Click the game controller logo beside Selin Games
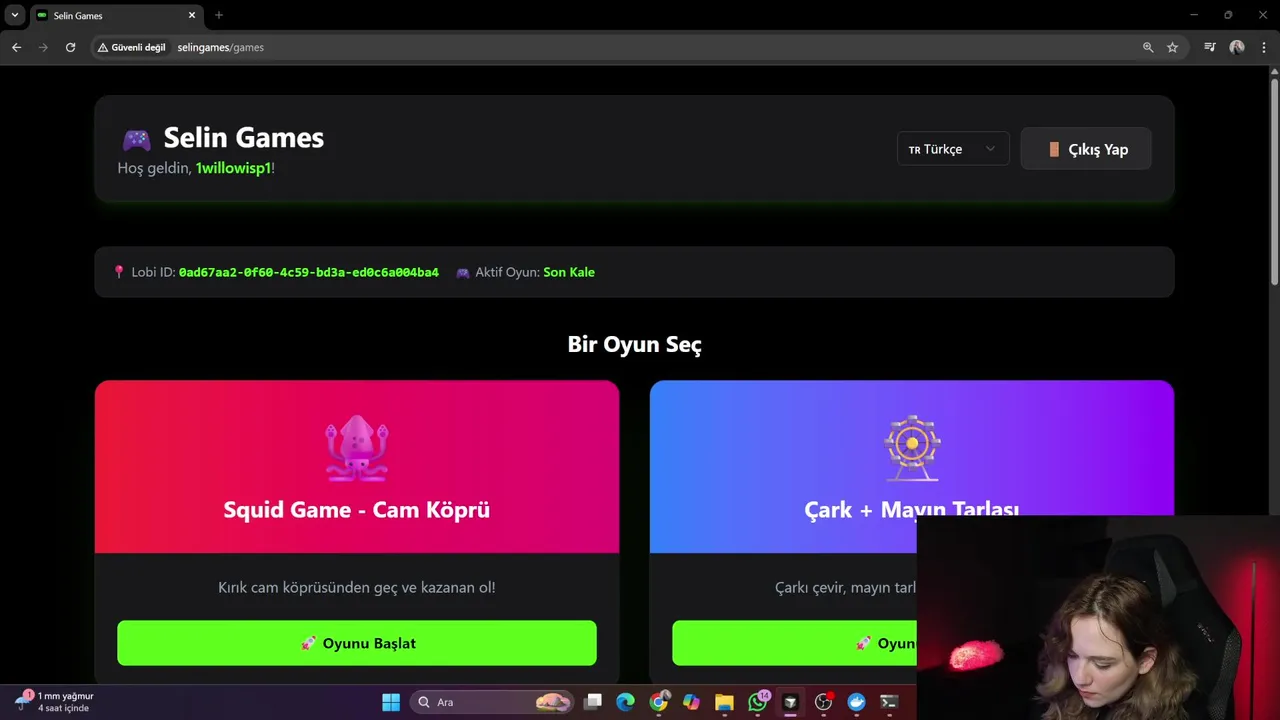The width and height of the screenshot is (1280, 720). (x=136, y=139)
